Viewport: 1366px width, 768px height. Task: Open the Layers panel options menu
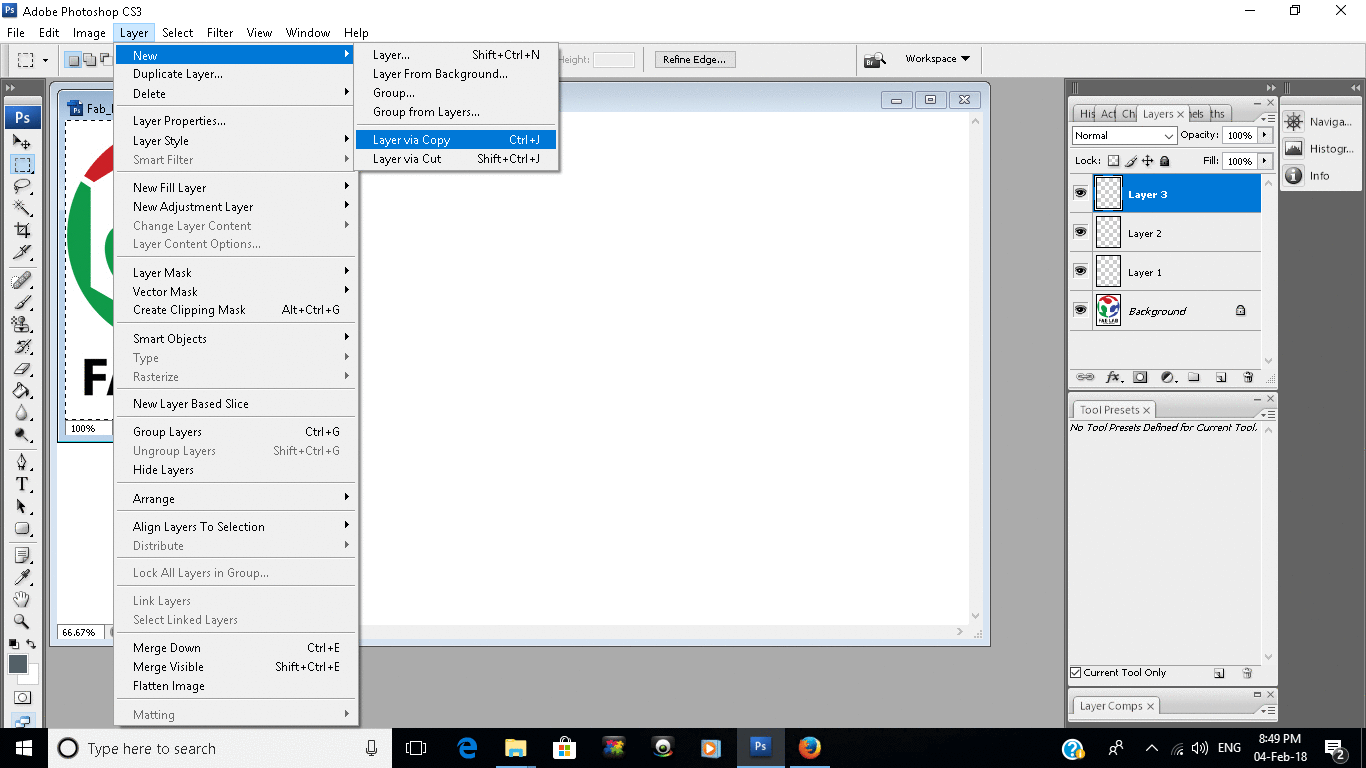tap(1267, 118)
